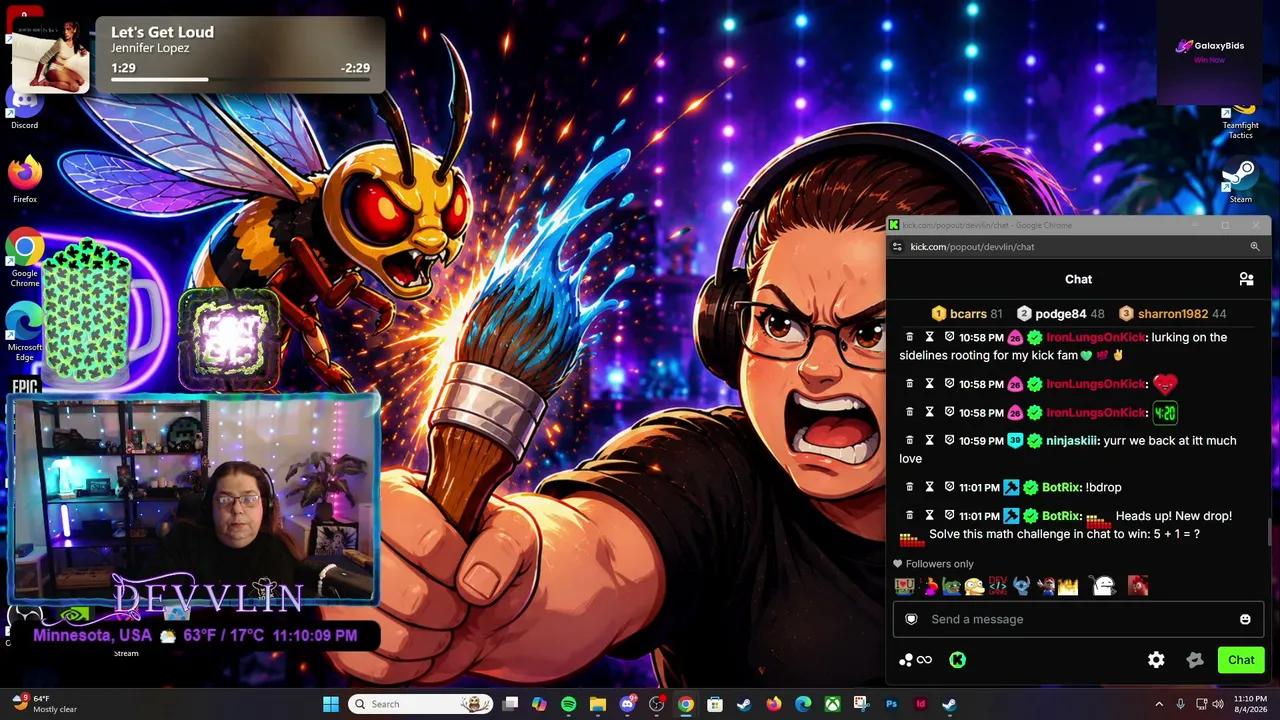Open the chat users list icon

click(1246, 279)
